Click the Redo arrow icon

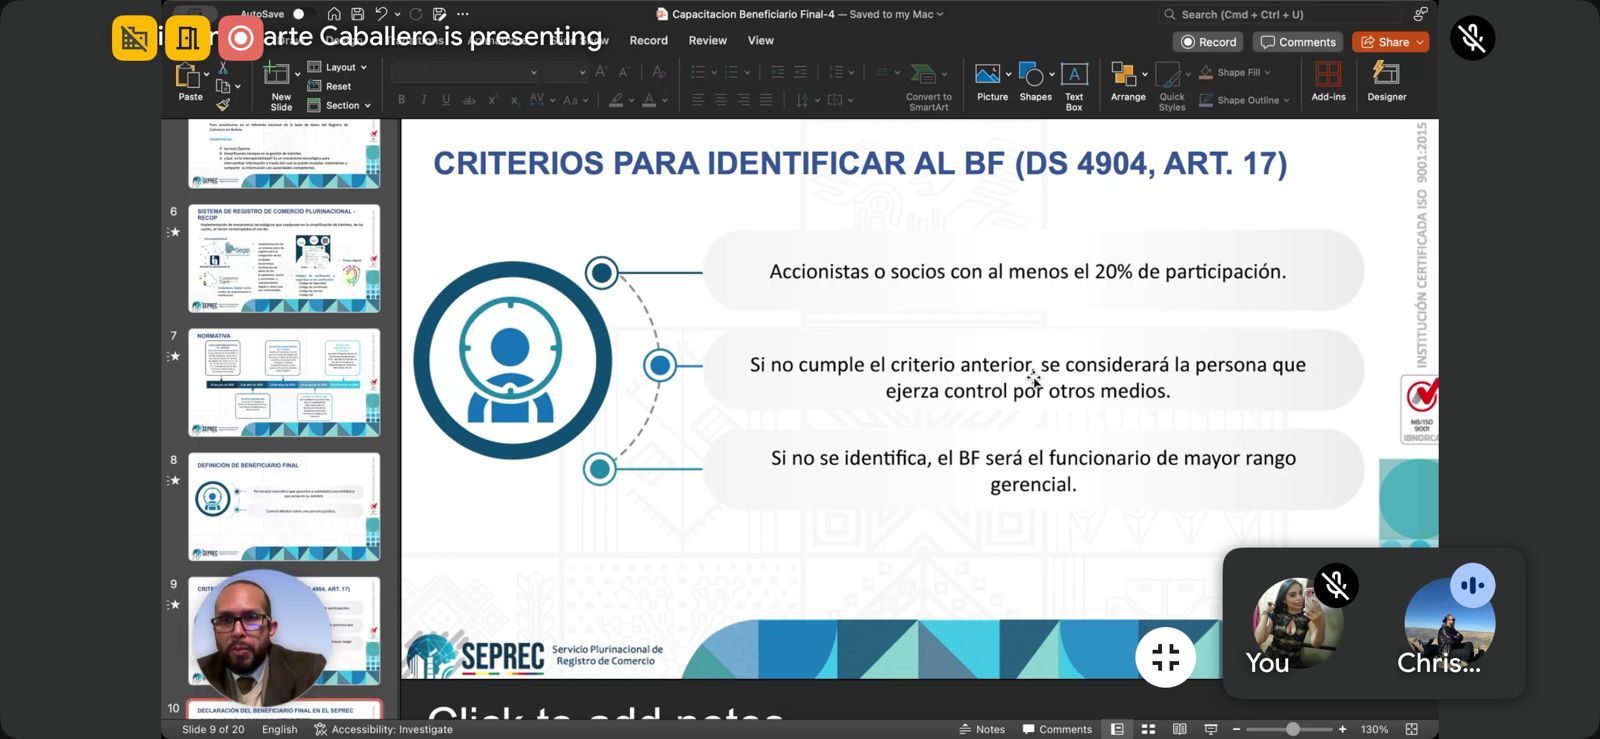pos(415,14)
